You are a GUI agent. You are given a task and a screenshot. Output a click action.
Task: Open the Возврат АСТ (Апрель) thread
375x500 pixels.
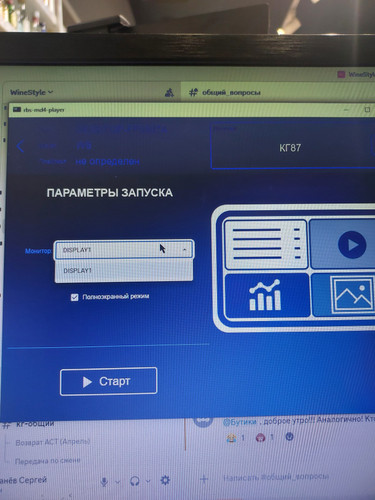pyautogui.click(x=53, y=442)
